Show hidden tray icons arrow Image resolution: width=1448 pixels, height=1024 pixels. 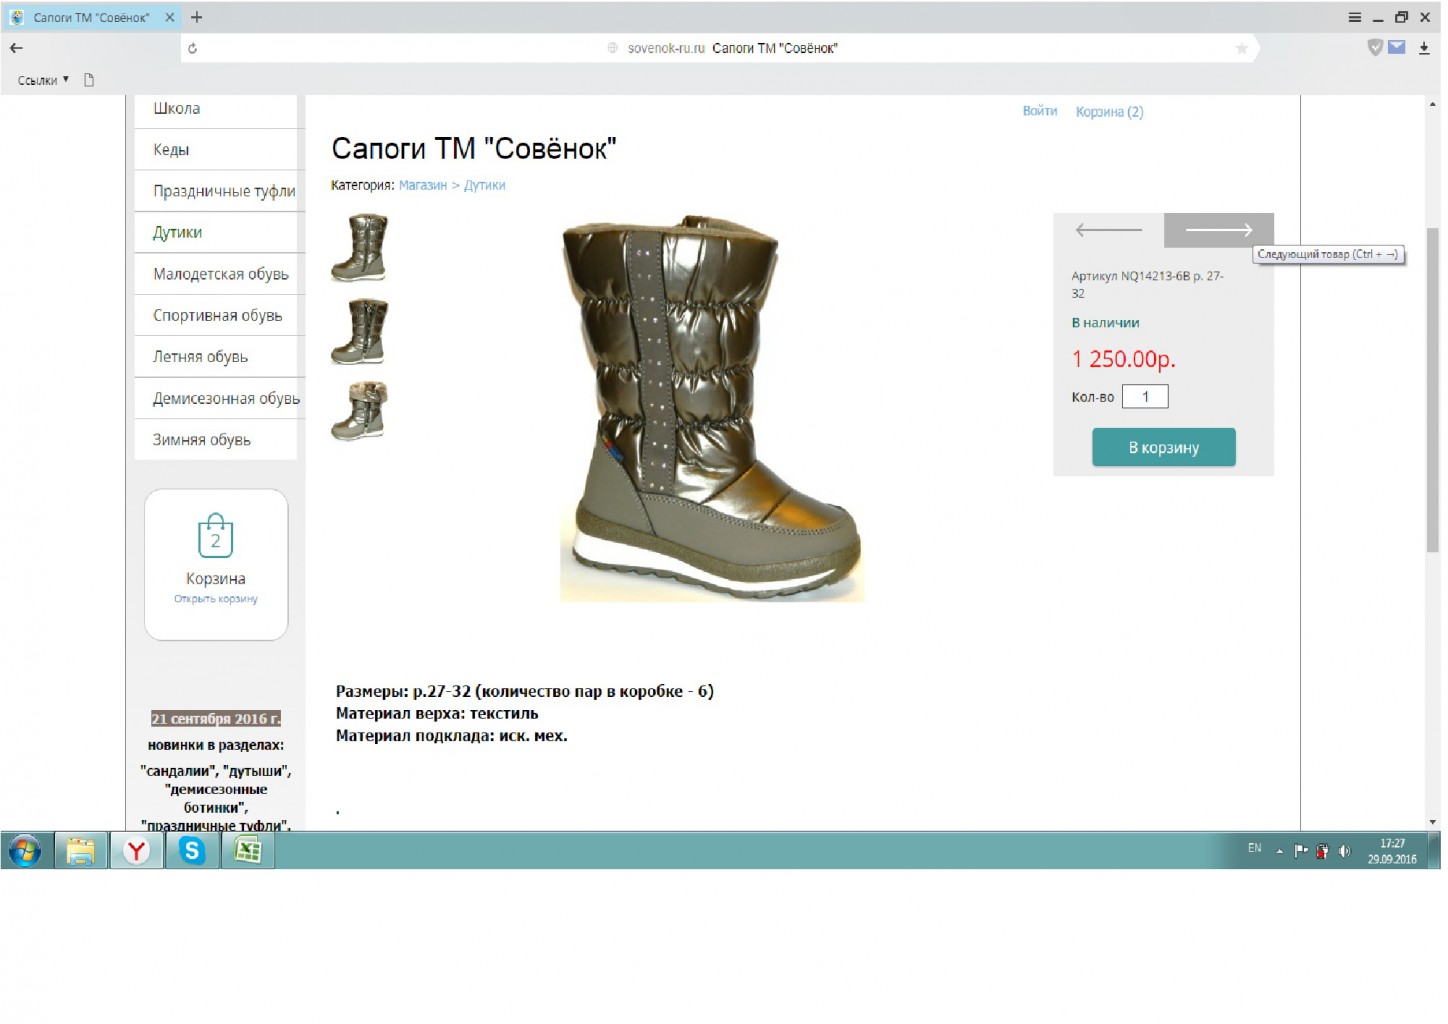pyautogui.click(x=1279, y=851)
